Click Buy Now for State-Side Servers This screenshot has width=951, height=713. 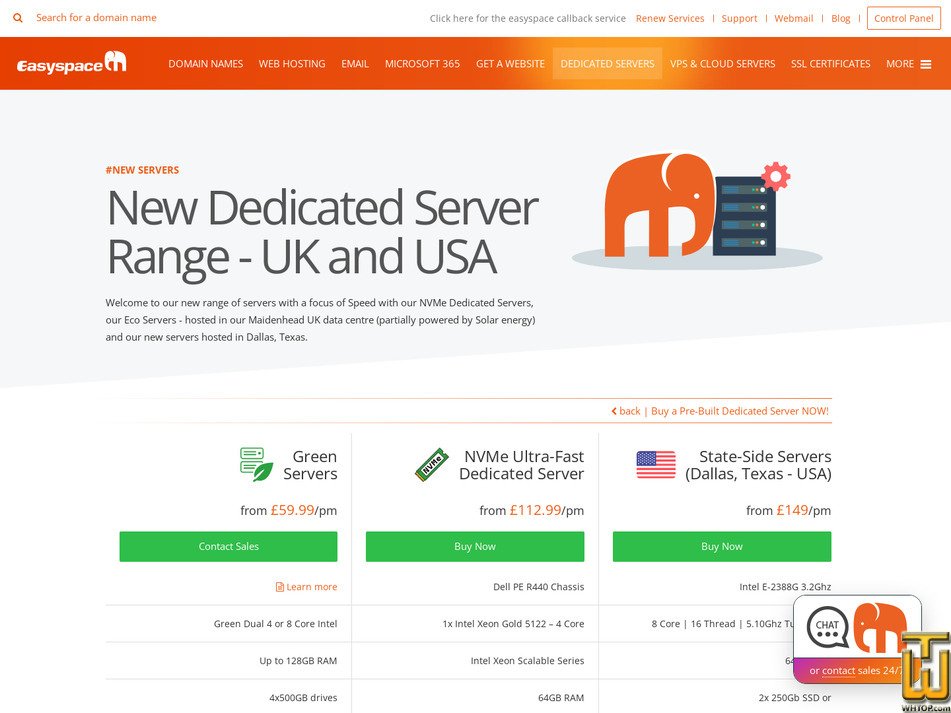tap(722, 546)
